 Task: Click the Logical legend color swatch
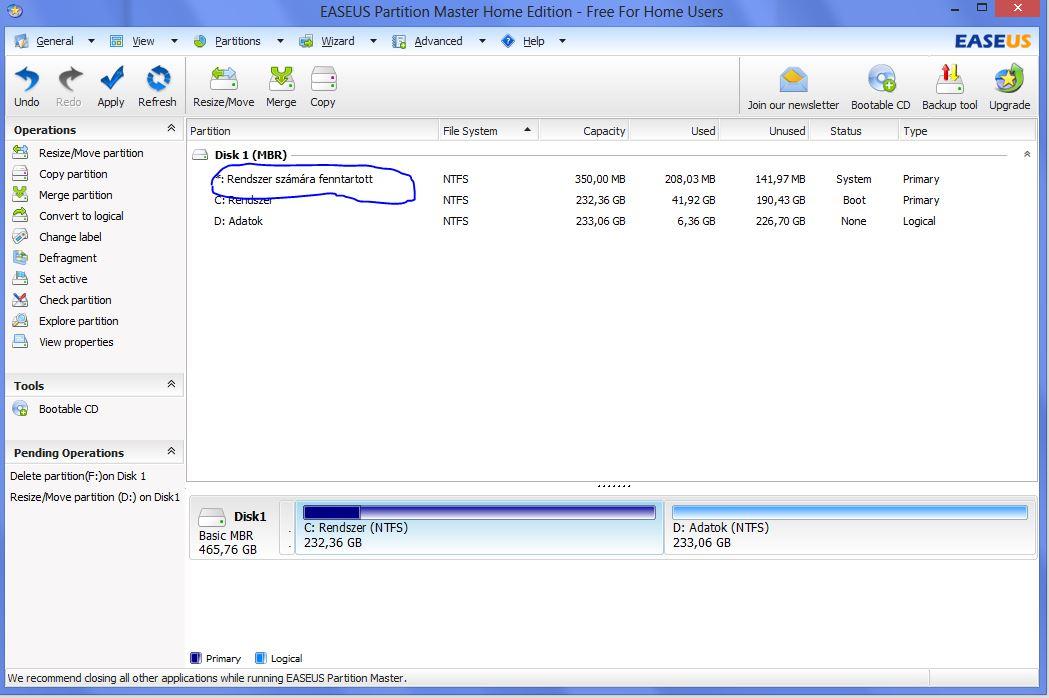261,659
